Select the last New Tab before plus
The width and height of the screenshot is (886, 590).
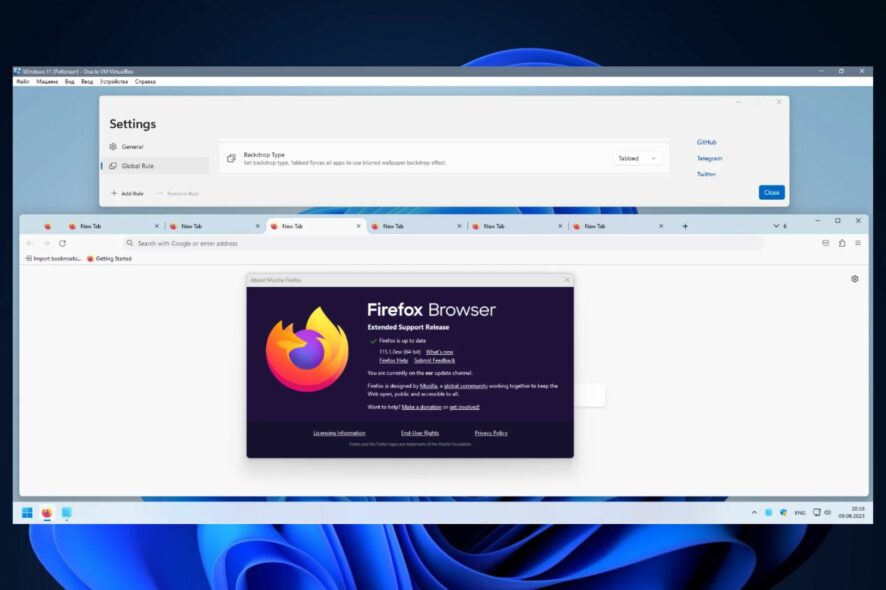tap(619, 226)
